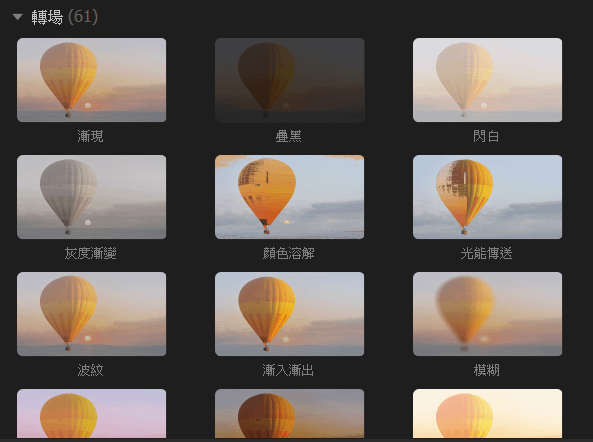
Task: Collapse the 轉場 section triangle
Action: [x=17, y=17]
